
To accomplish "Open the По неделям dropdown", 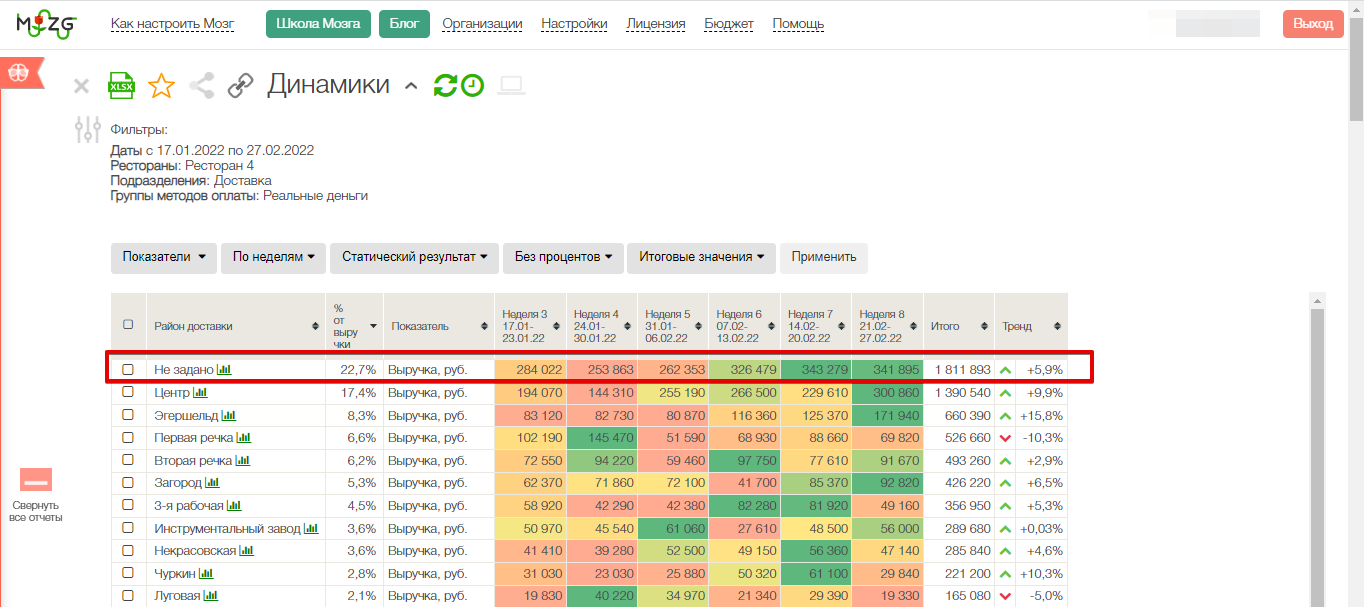I will (x=273, y=257).
